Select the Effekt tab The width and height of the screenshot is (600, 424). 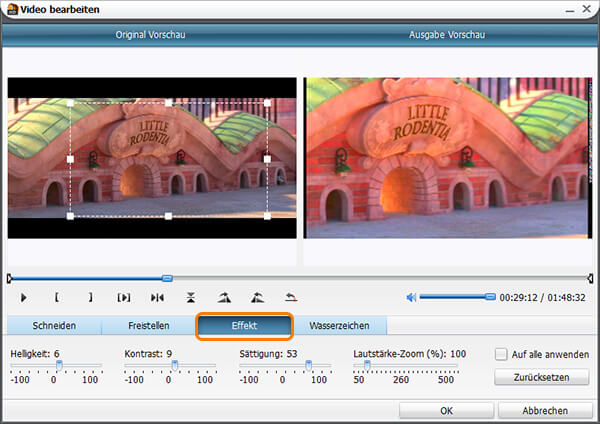[x=244, y=326]
